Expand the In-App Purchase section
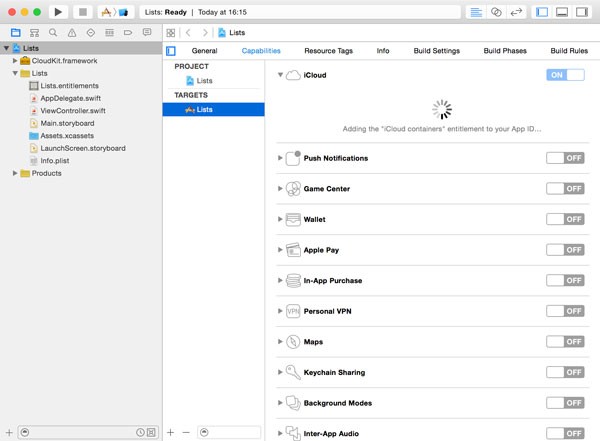 coord(280,281)
